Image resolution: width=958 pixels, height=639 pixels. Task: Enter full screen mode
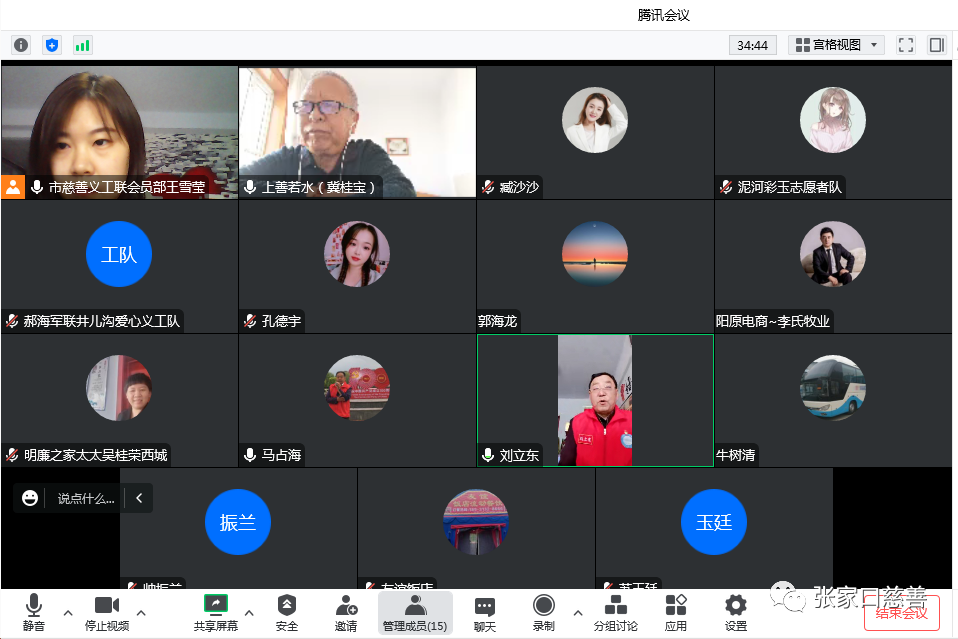[906, 45]
